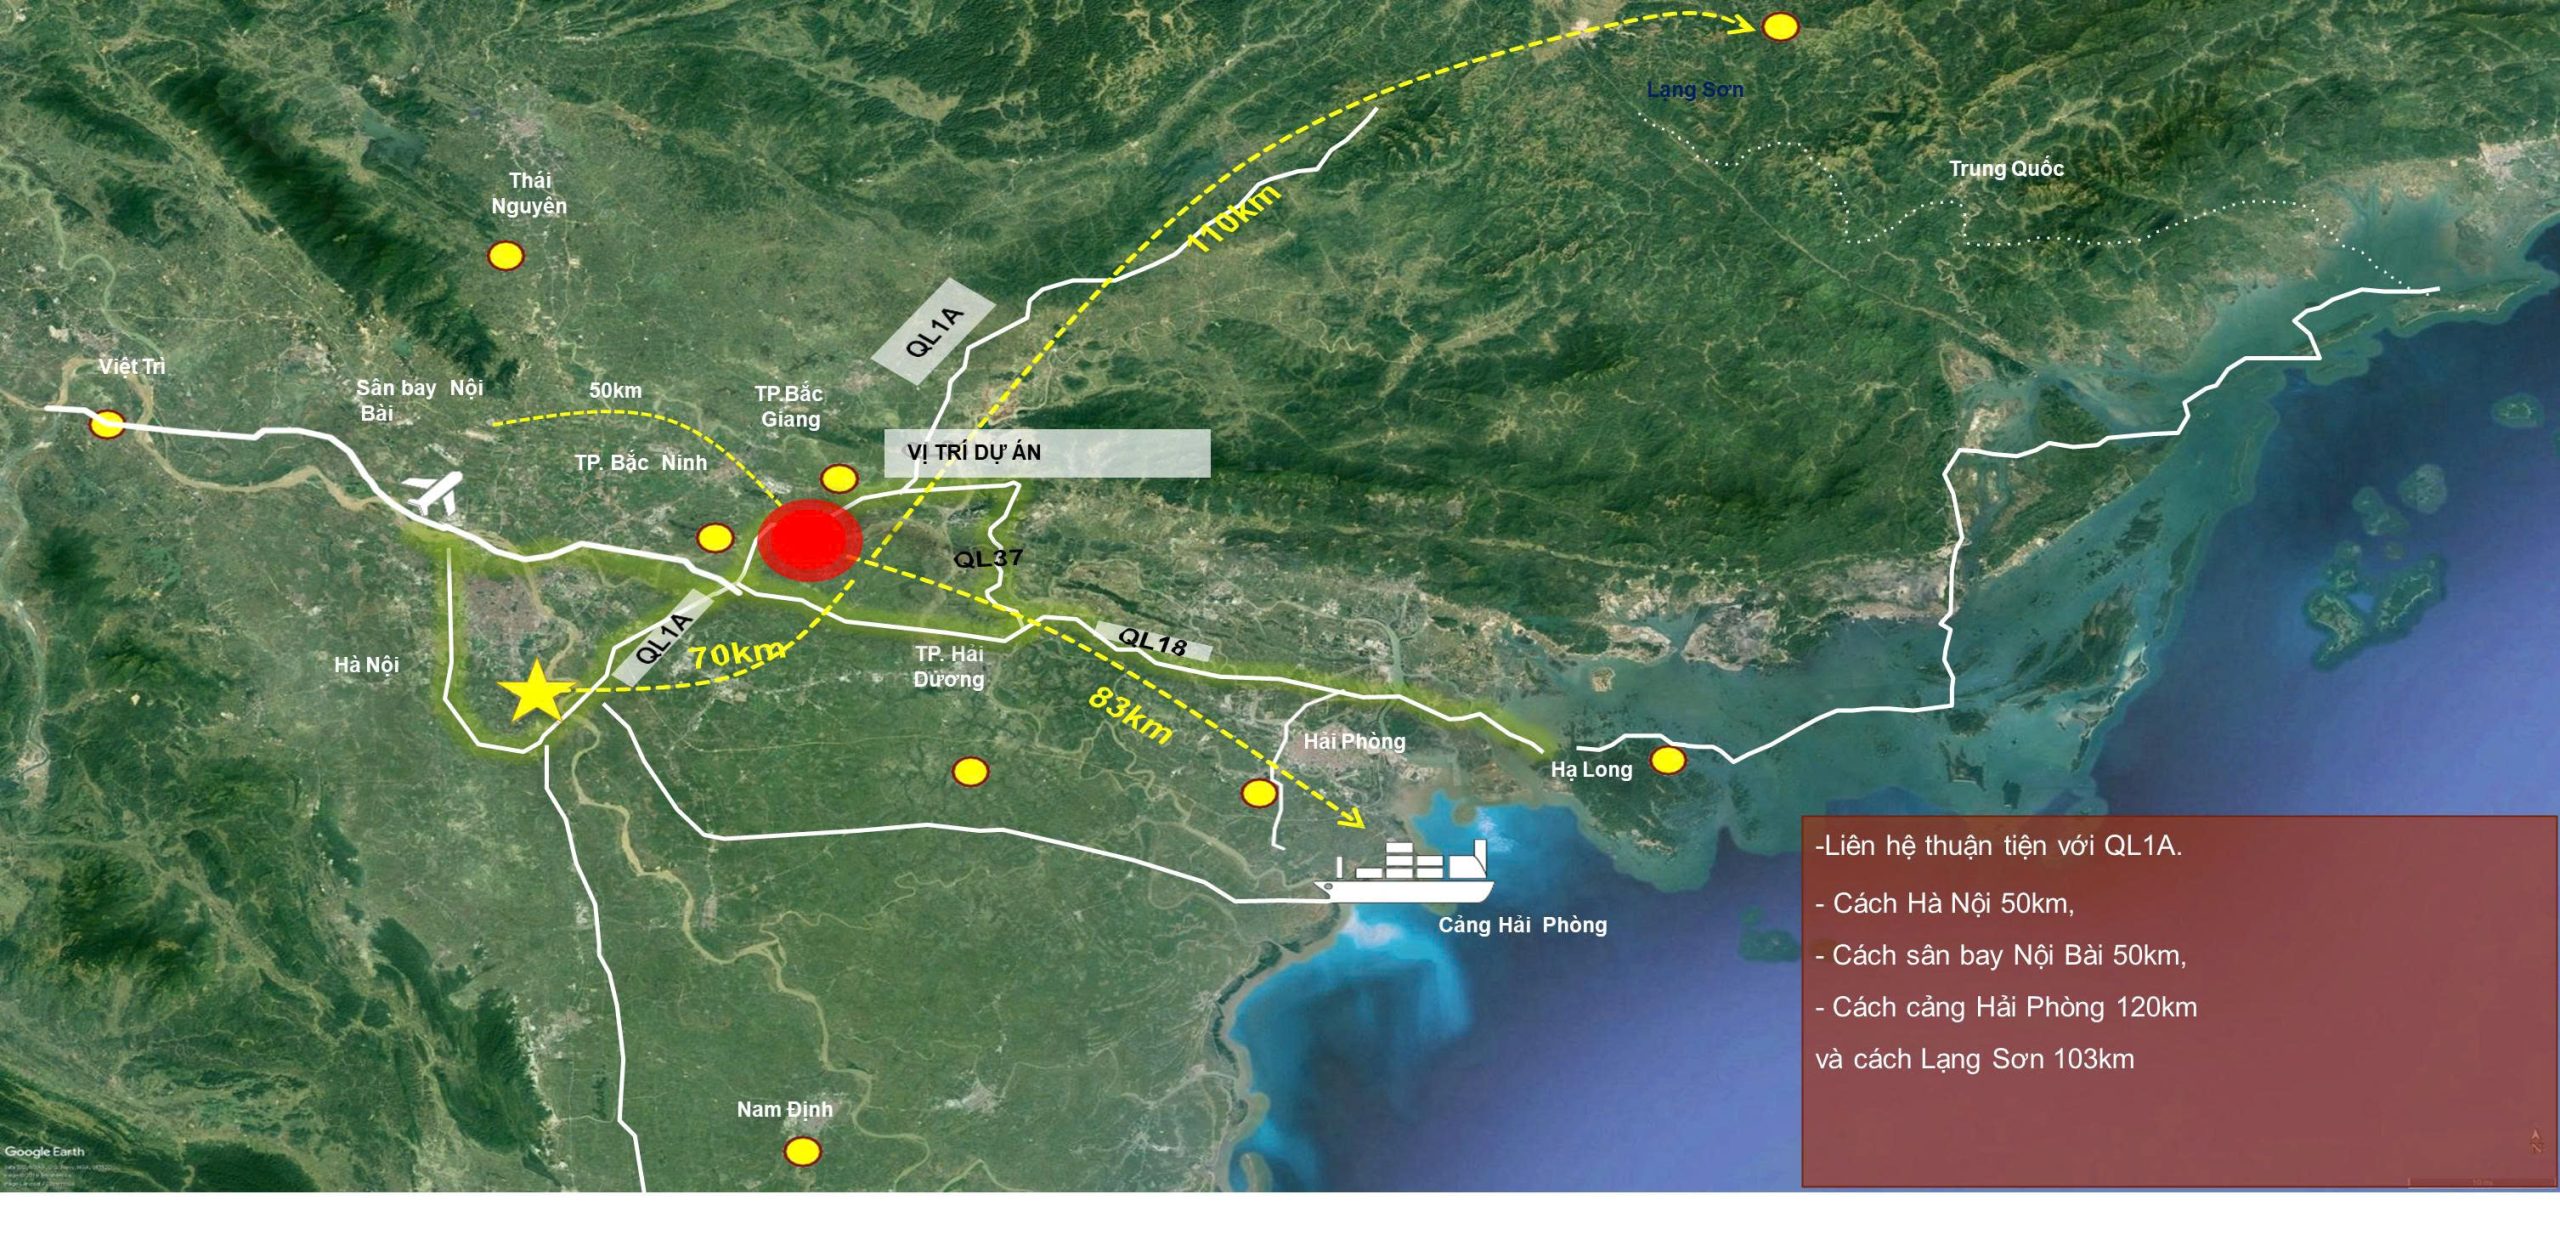Click the QL18 road label

(x=1153, y=642)
